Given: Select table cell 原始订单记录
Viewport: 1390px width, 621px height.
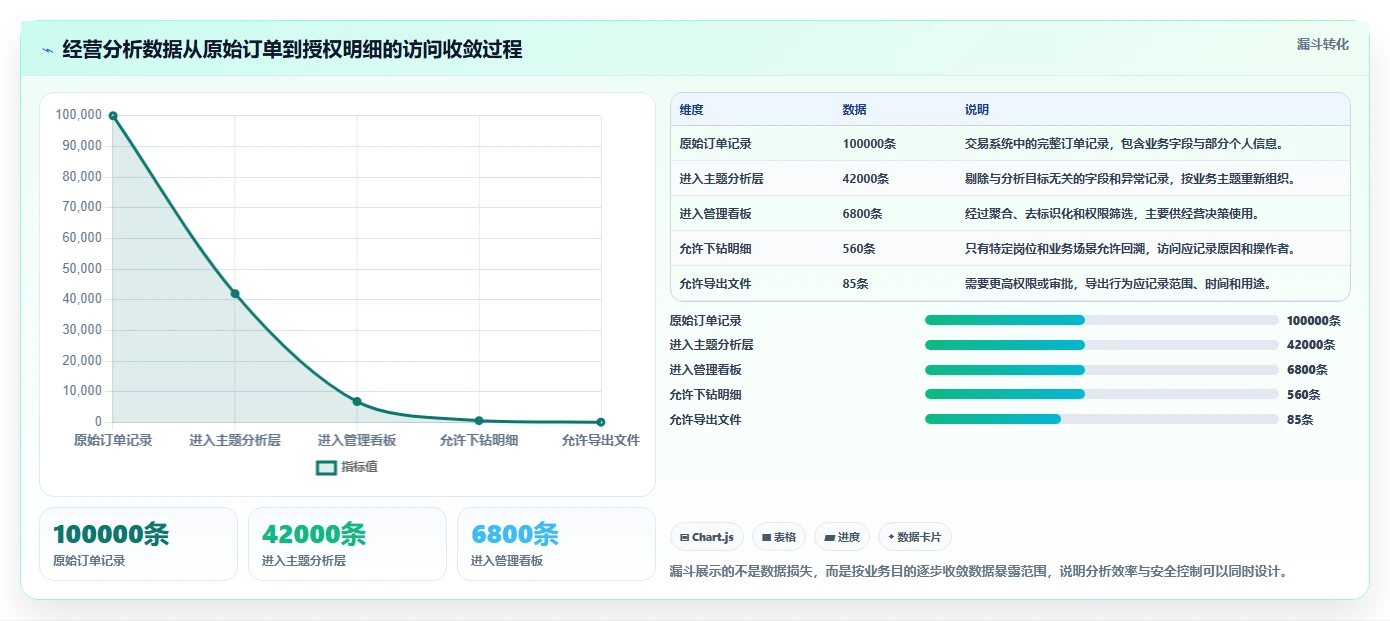Looking at the screenshot, I should (x=715, y=144).
